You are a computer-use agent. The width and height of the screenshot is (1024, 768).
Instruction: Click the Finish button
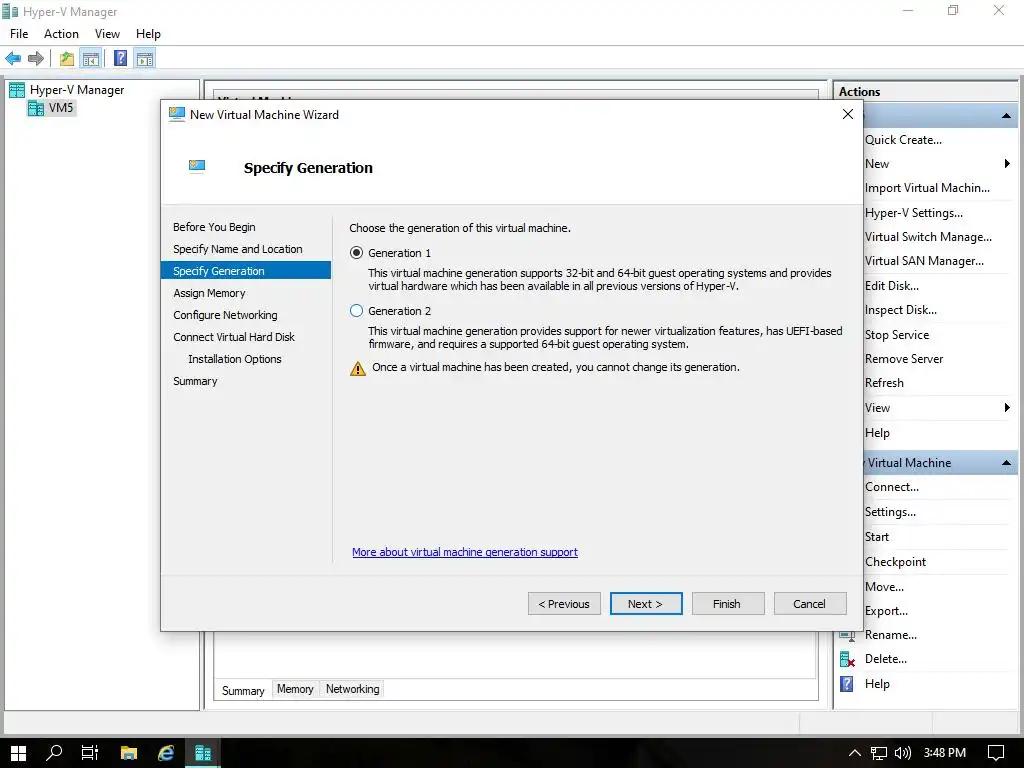(x=728, y=604)
